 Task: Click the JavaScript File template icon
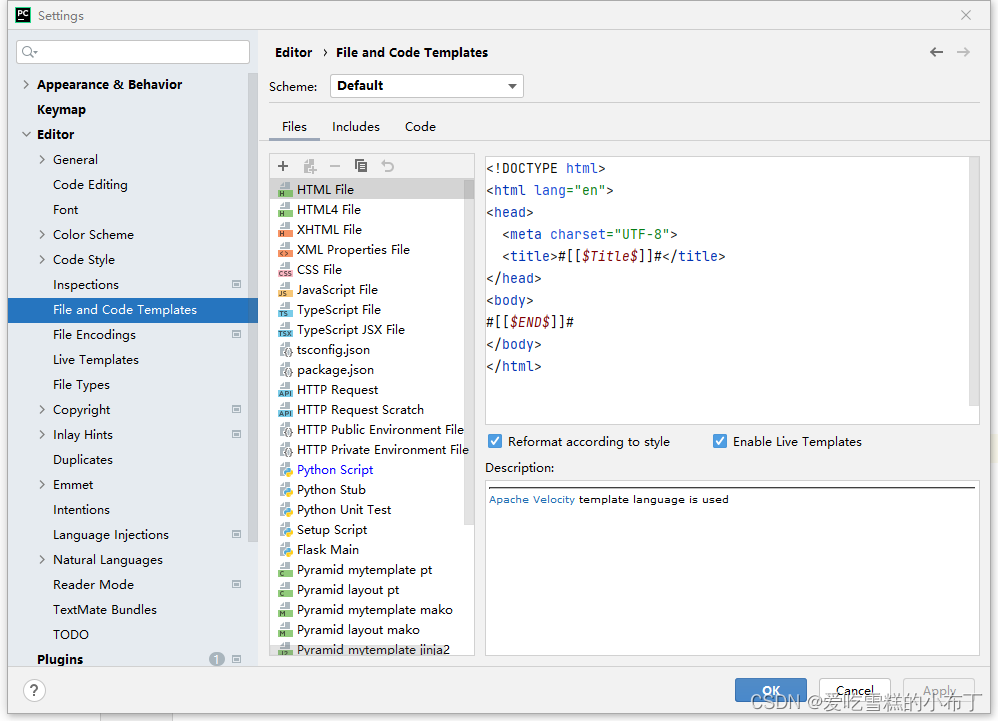pyautogui.click(x=285, y=290)
